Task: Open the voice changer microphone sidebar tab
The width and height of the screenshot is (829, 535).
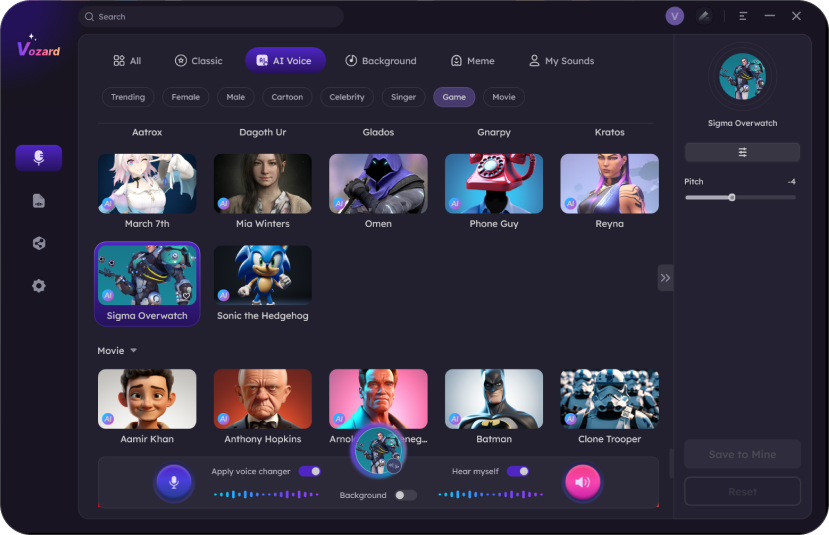Action: [x=38, y=158]
